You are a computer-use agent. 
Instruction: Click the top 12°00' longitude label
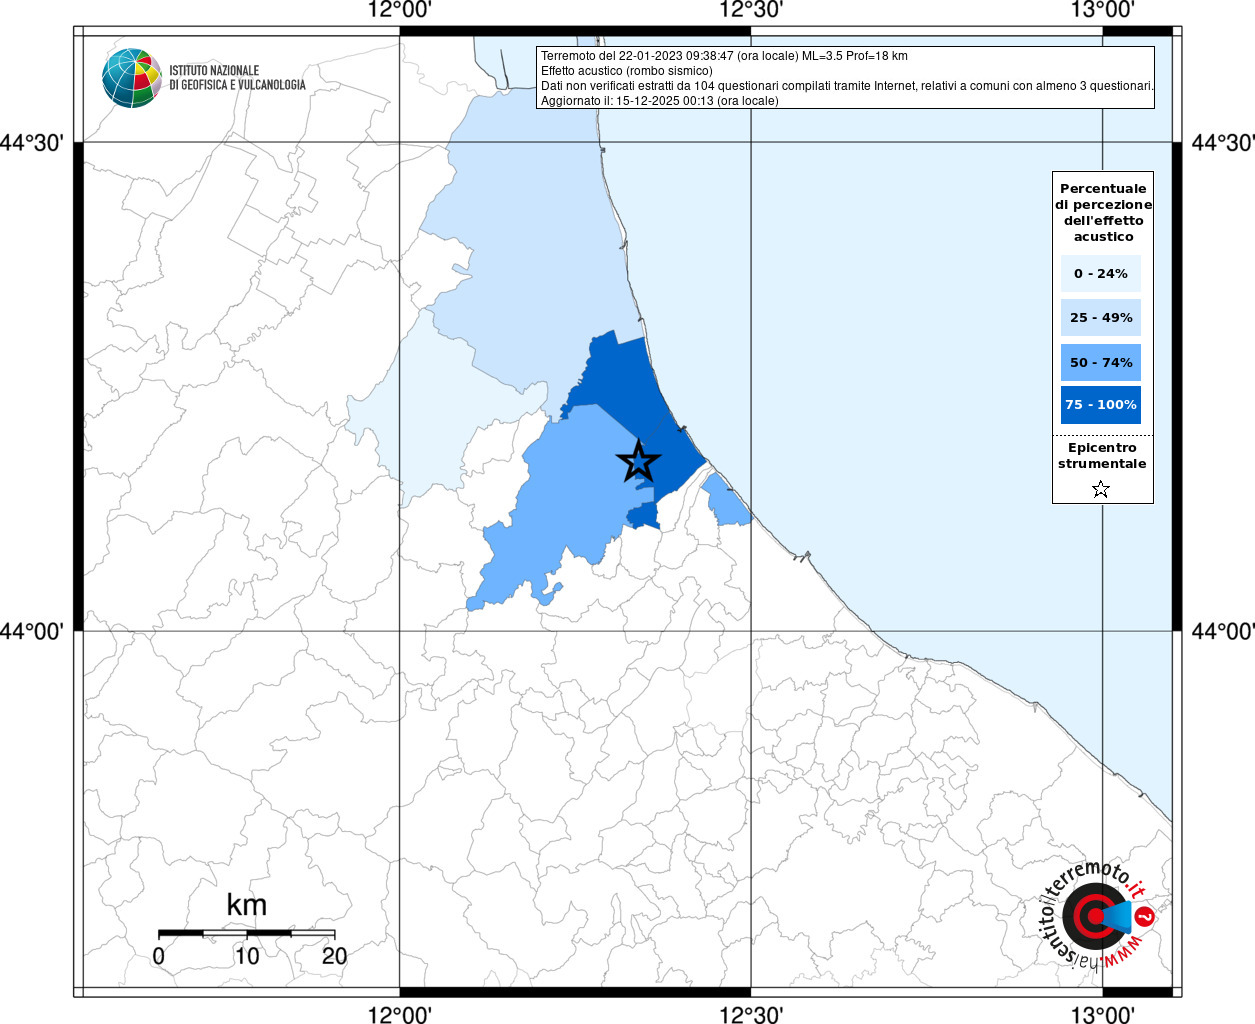pos(400,10)
